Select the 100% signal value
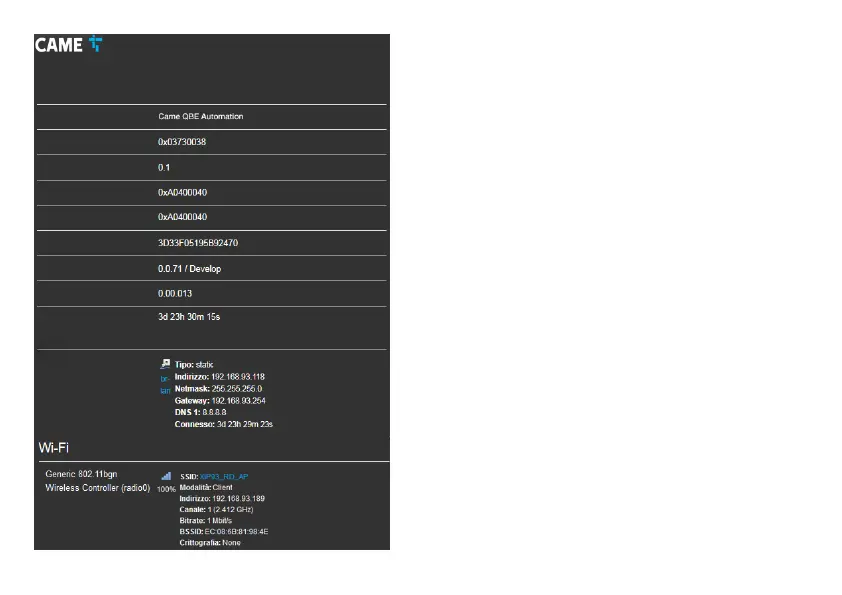Viewport: 842px width, 595px height. [166, 489]
